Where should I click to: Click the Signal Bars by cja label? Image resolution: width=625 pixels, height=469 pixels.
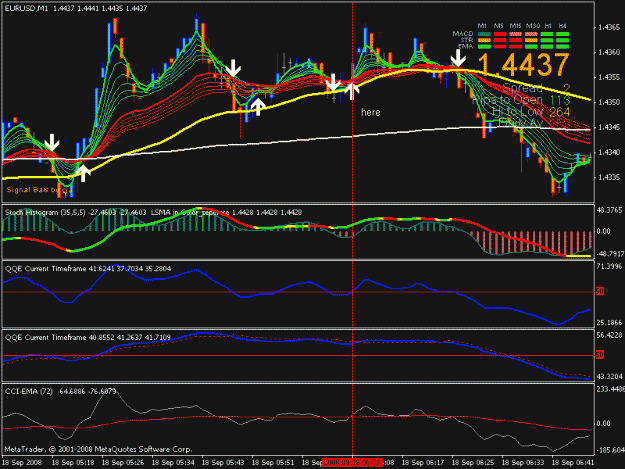tap(39, 190)
